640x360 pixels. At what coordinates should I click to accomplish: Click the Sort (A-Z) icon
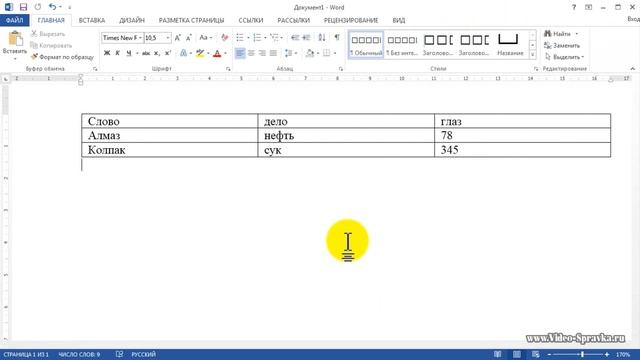(x=322, y=38)
